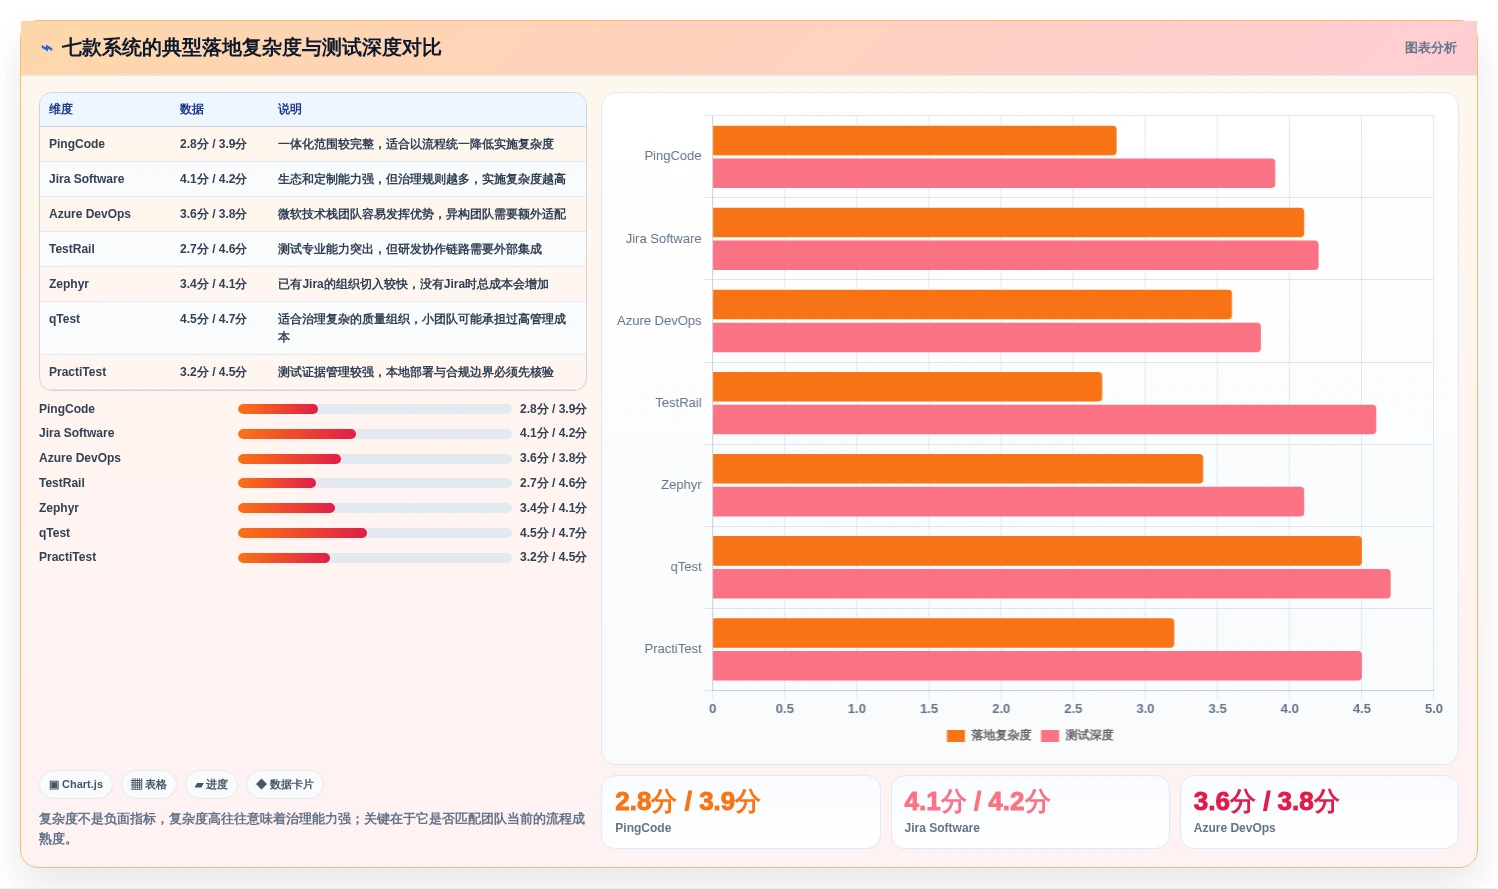Click TestRail orange 落地复杂度 chart bar

pyautogui.click(x=907, y=387)
